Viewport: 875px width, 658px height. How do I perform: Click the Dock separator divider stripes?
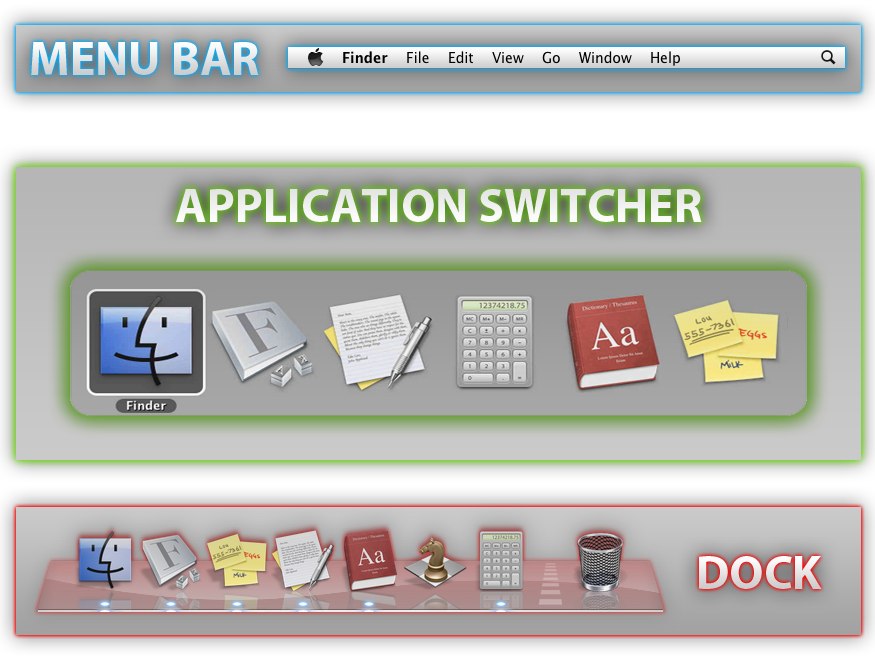pos(550,584)
